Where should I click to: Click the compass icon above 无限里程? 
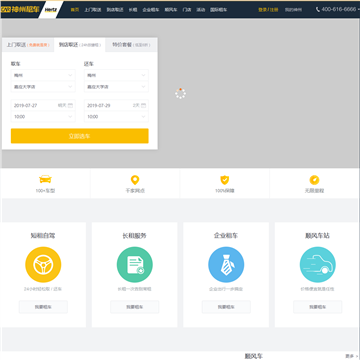coord(314,180)
